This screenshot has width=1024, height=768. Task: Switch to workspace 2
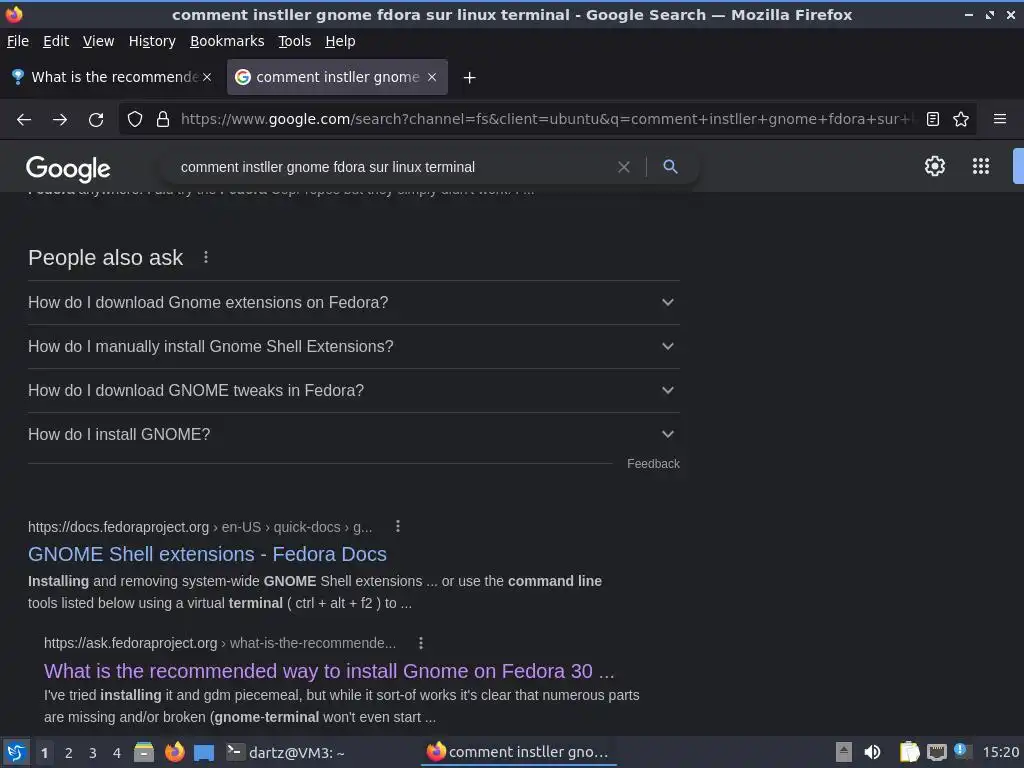pyautogui.click(x=69, y=753)
